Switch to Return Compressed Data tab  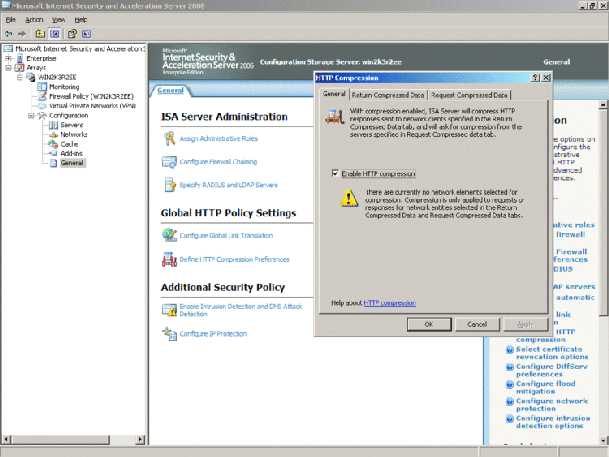coord(388,95)
